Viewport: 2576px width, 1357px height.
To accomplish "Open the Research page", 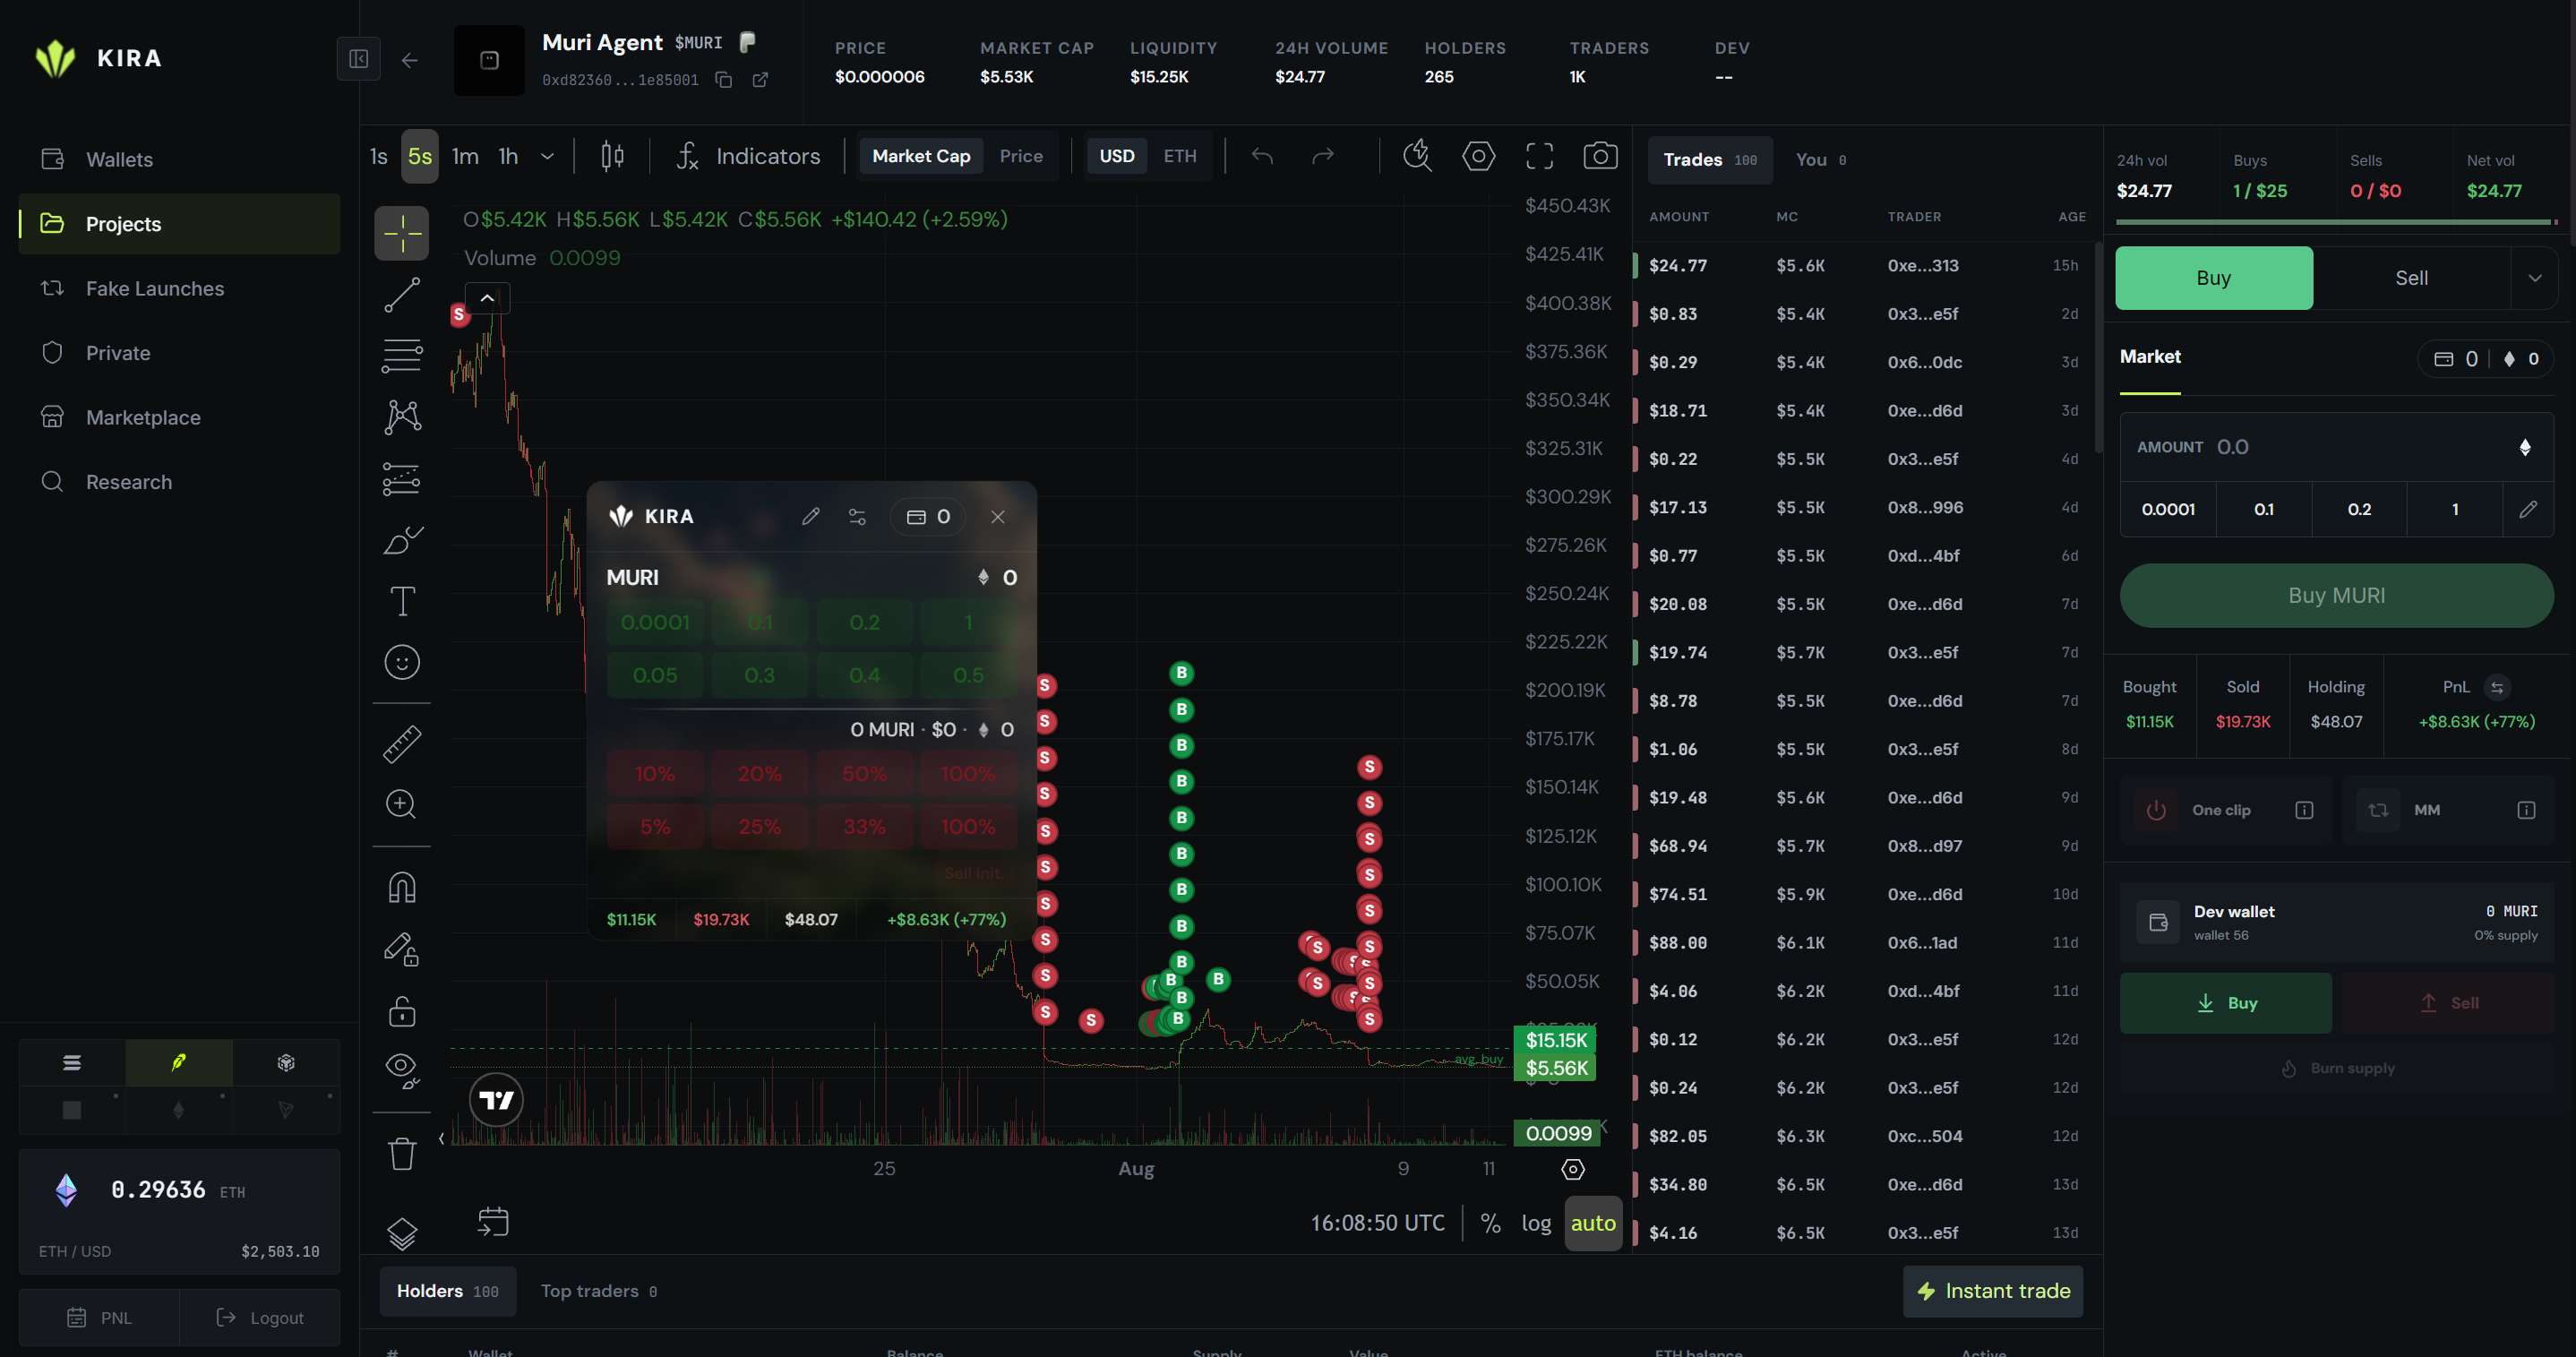I will (x=180, y=482).
